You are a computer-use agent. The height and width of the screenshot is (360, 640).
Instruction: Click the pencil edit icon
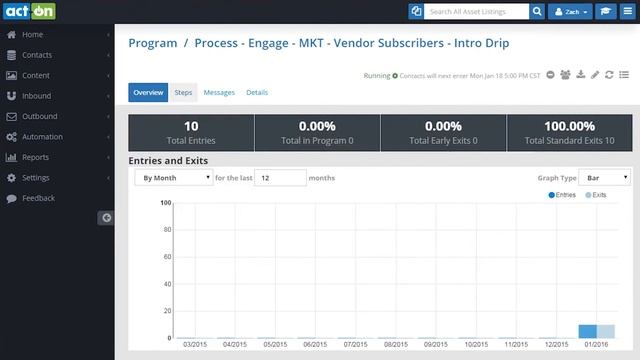click(x=595, y=75)
